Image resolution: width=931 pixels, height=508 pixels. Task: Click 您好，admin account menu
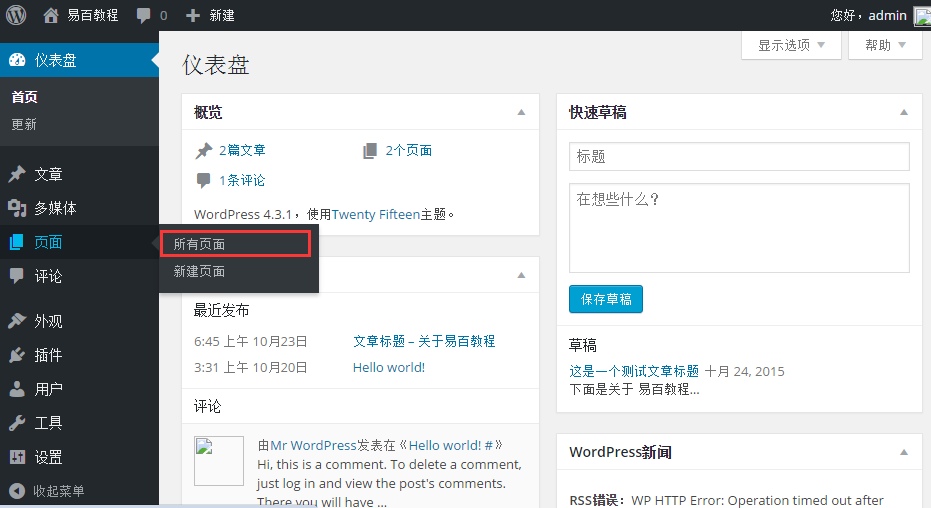[x=869, y=15]
